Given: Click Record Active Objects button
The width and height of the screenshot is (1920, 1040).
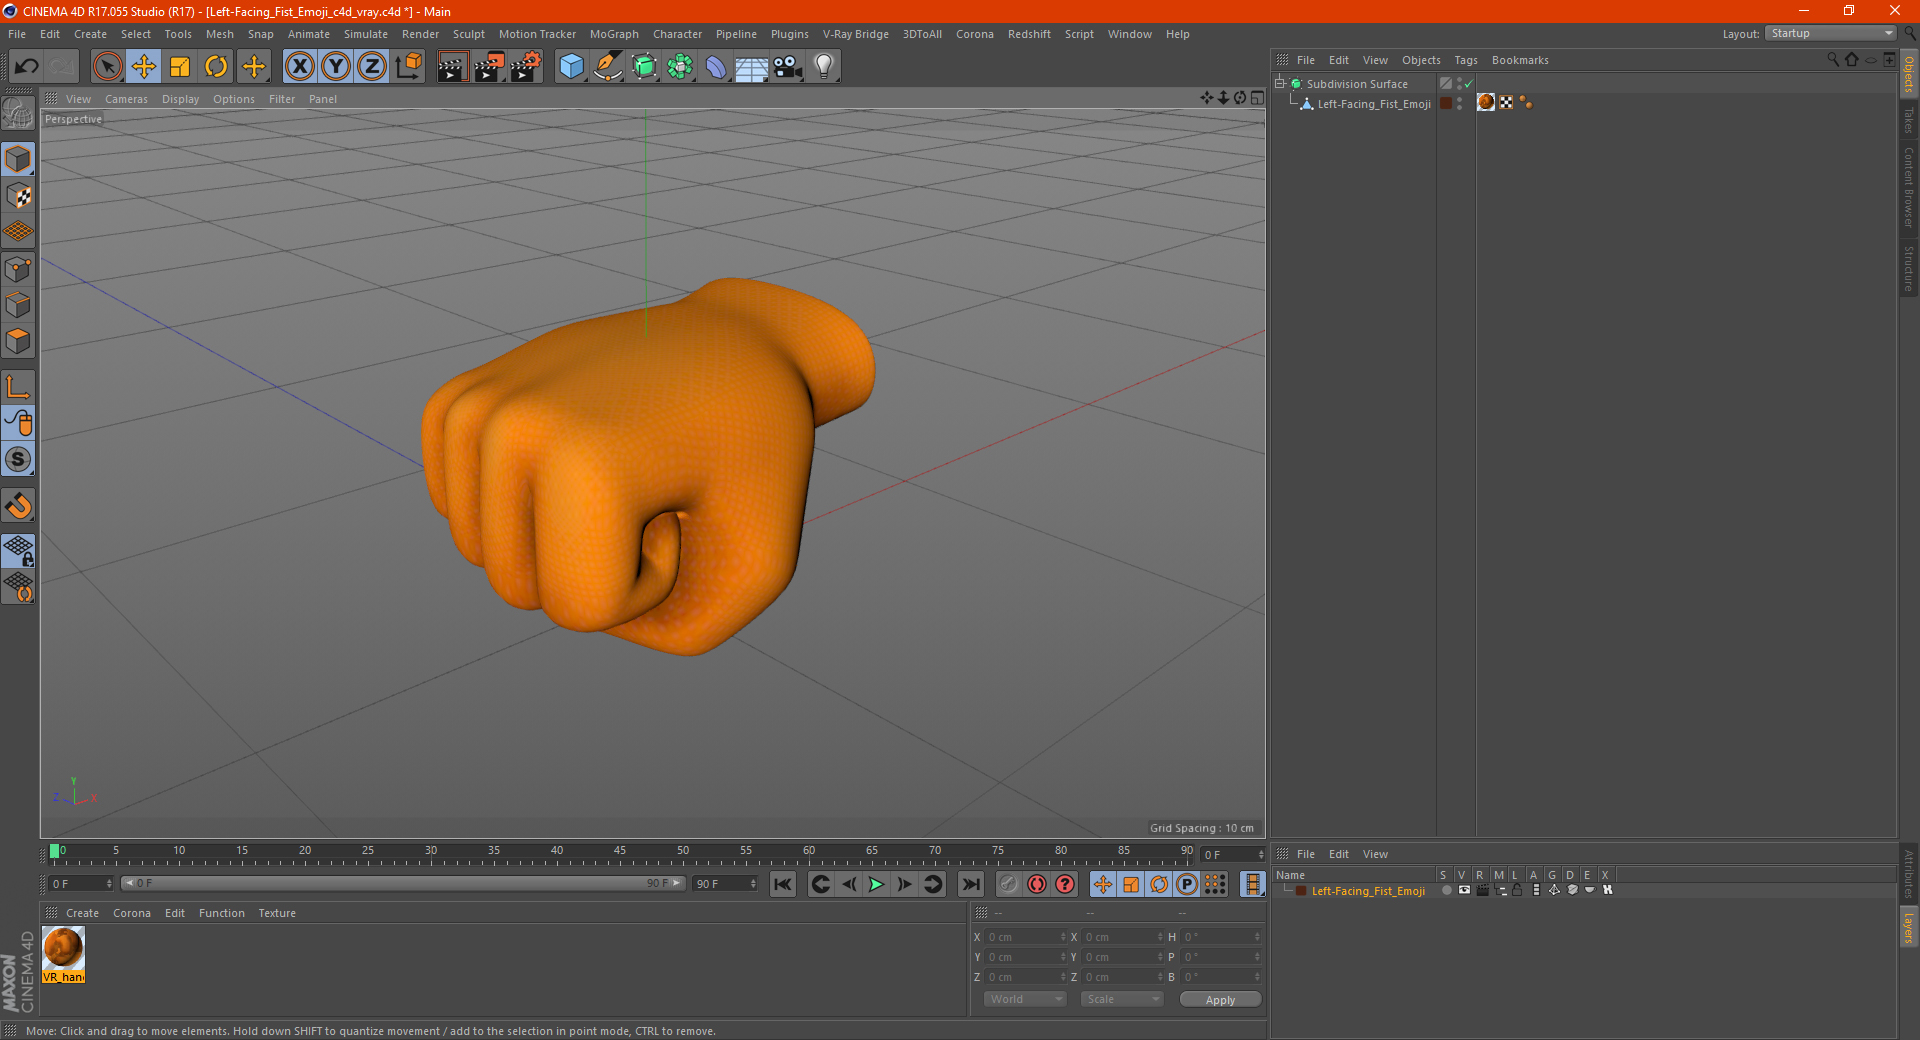Looking at the screenshot, I should point(1009,884).
